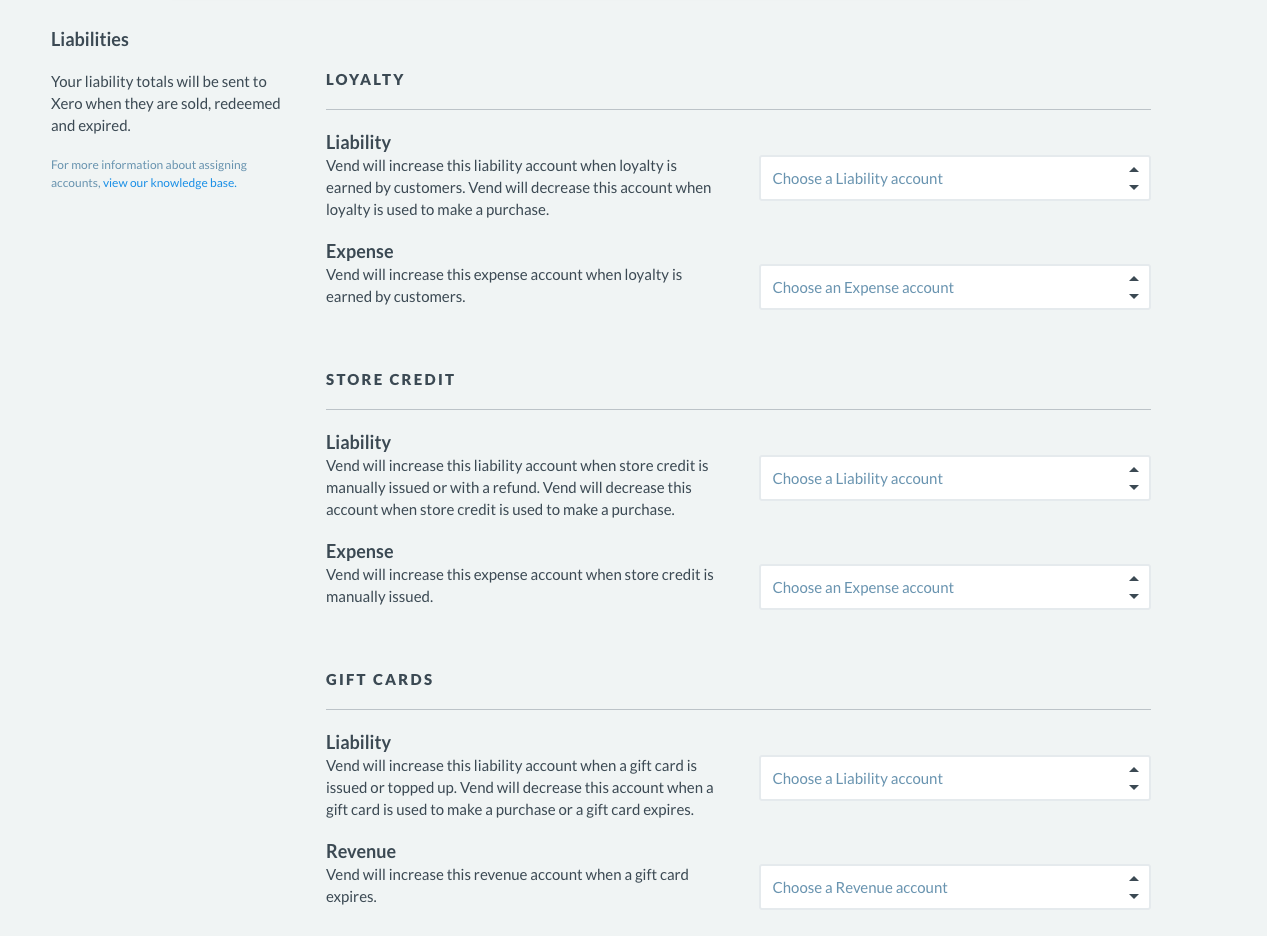Click the Liabilities section title
1267x936 pixels.
[x=90, y=40]
